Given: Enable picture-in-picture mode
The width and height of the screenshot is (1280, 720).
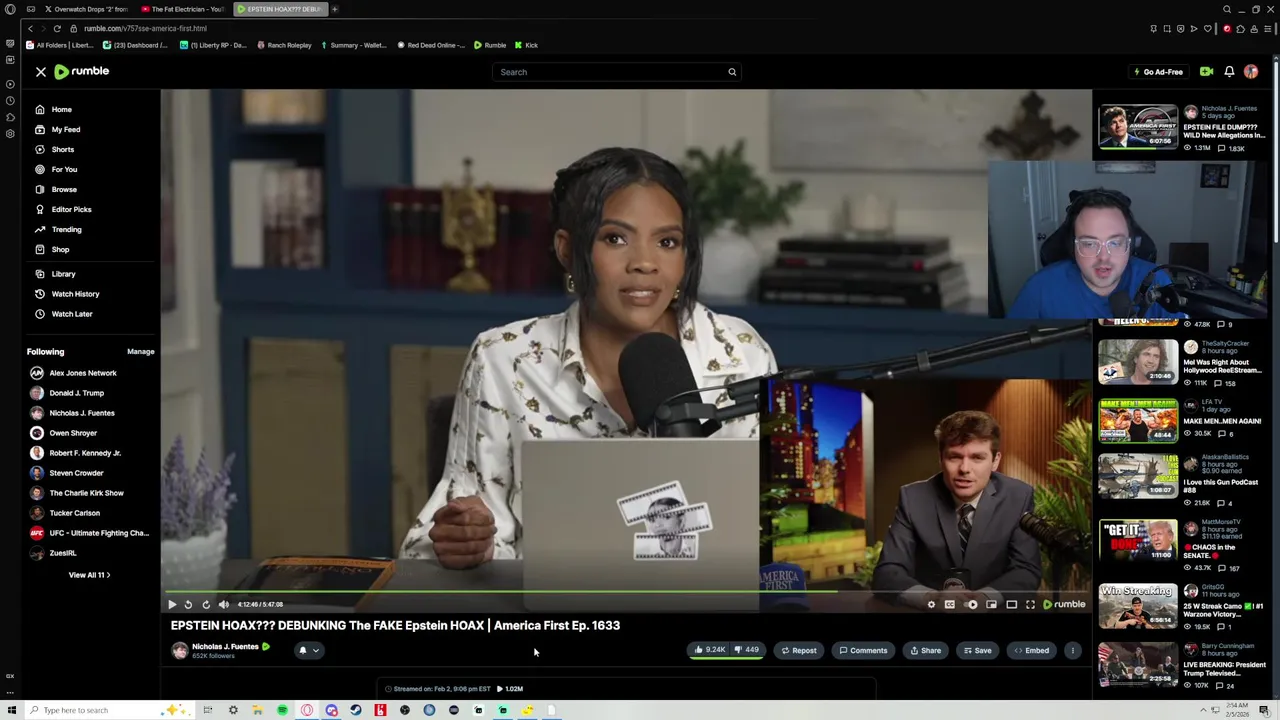Looking at the screenshot, I should (991, 604).
